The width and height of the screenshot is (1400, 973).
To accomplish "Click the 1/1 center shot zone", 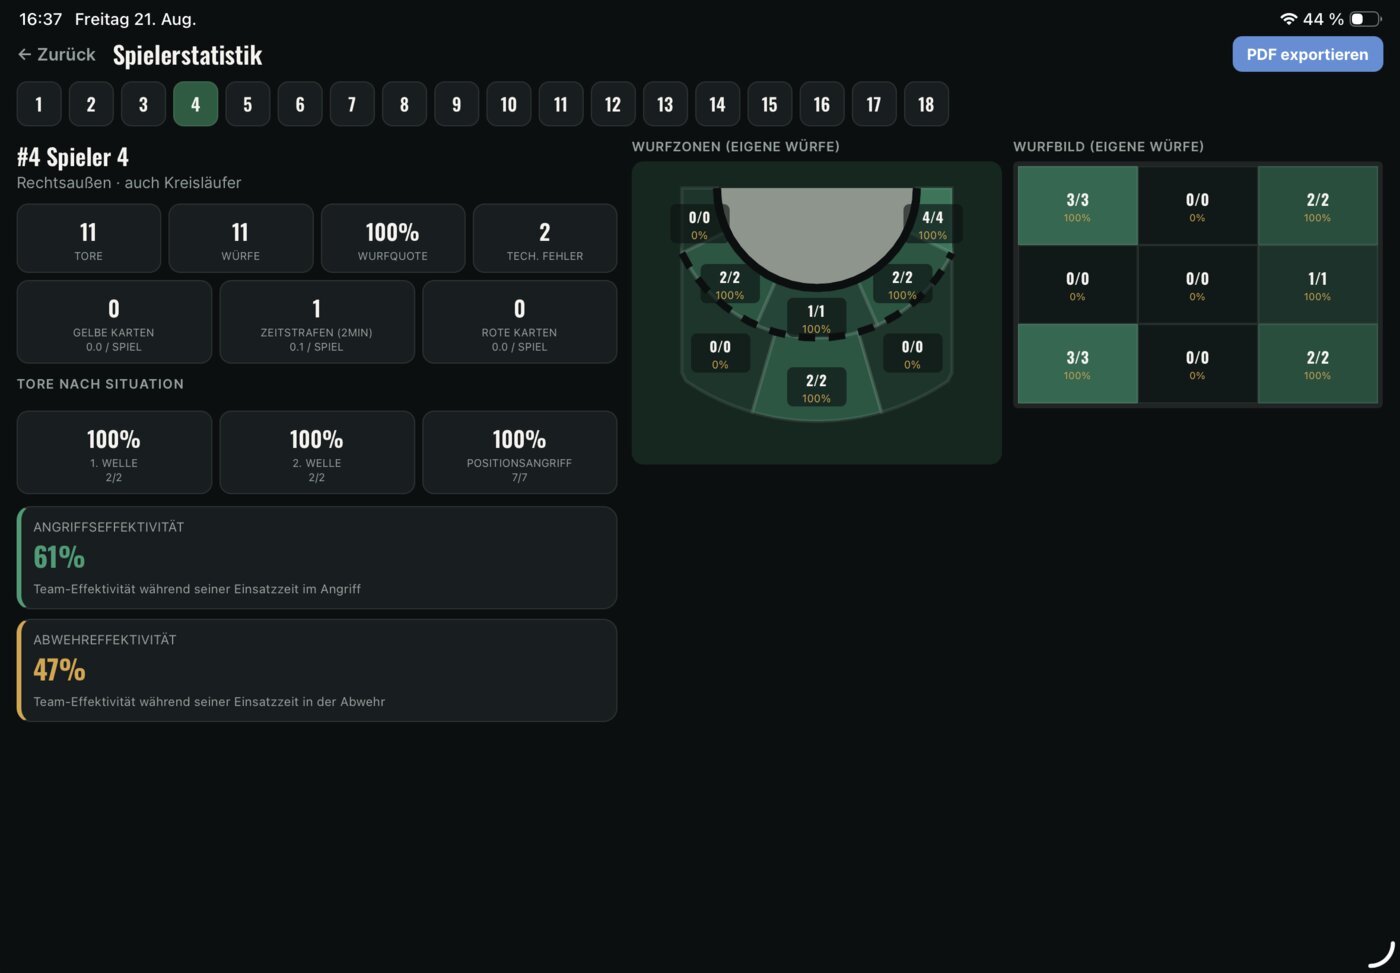I will [816, 318].
